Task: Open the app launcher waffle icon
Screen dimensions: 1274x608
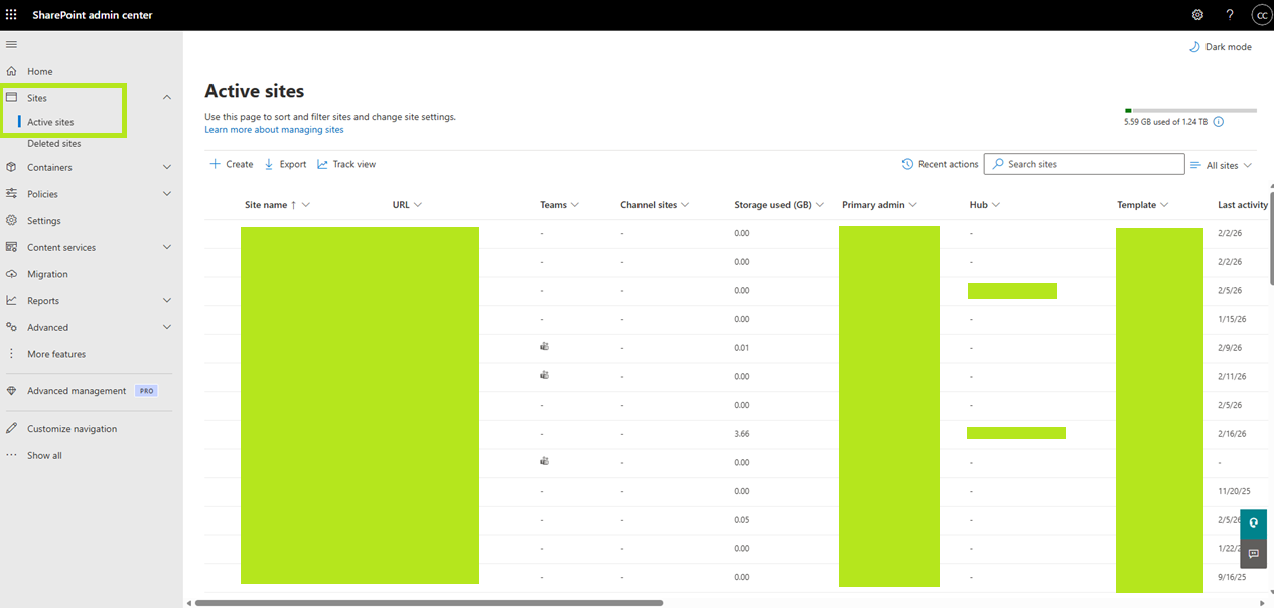Action: point(12,15)
